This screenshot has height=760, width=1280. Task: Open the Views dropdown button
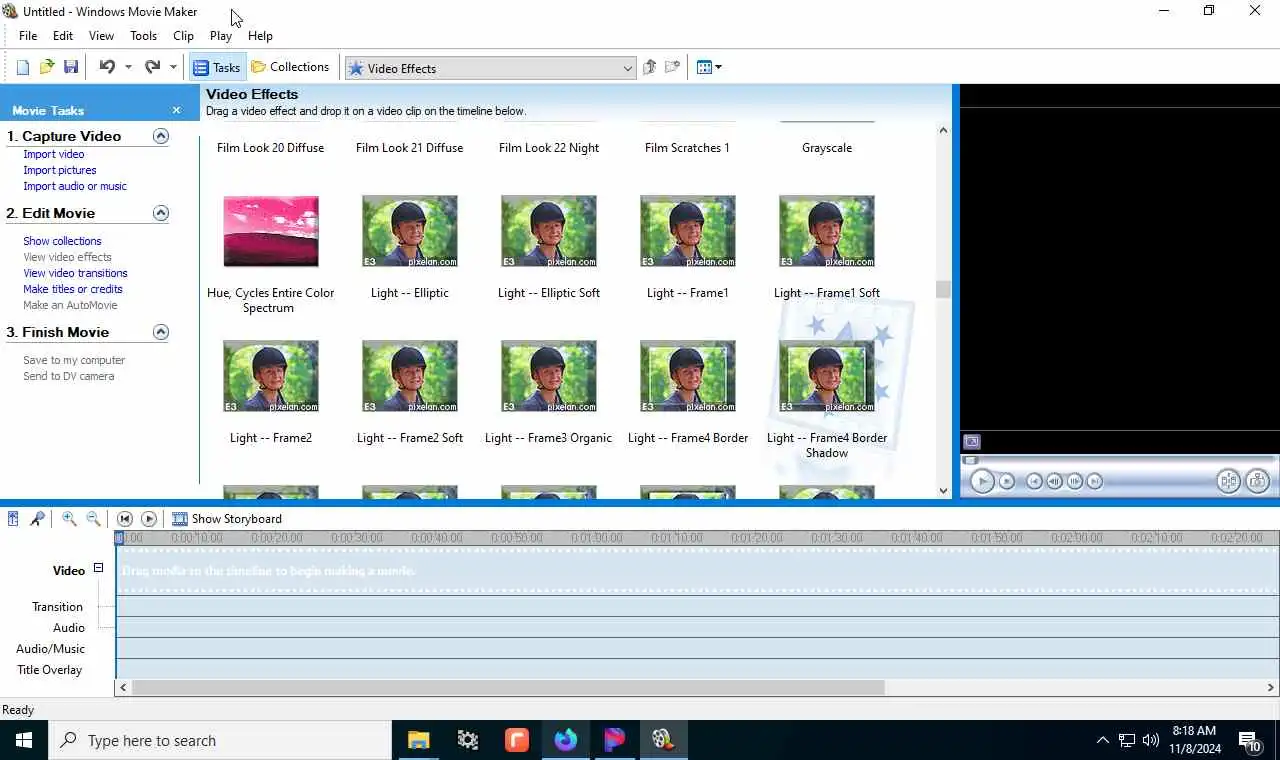point(709,67)
